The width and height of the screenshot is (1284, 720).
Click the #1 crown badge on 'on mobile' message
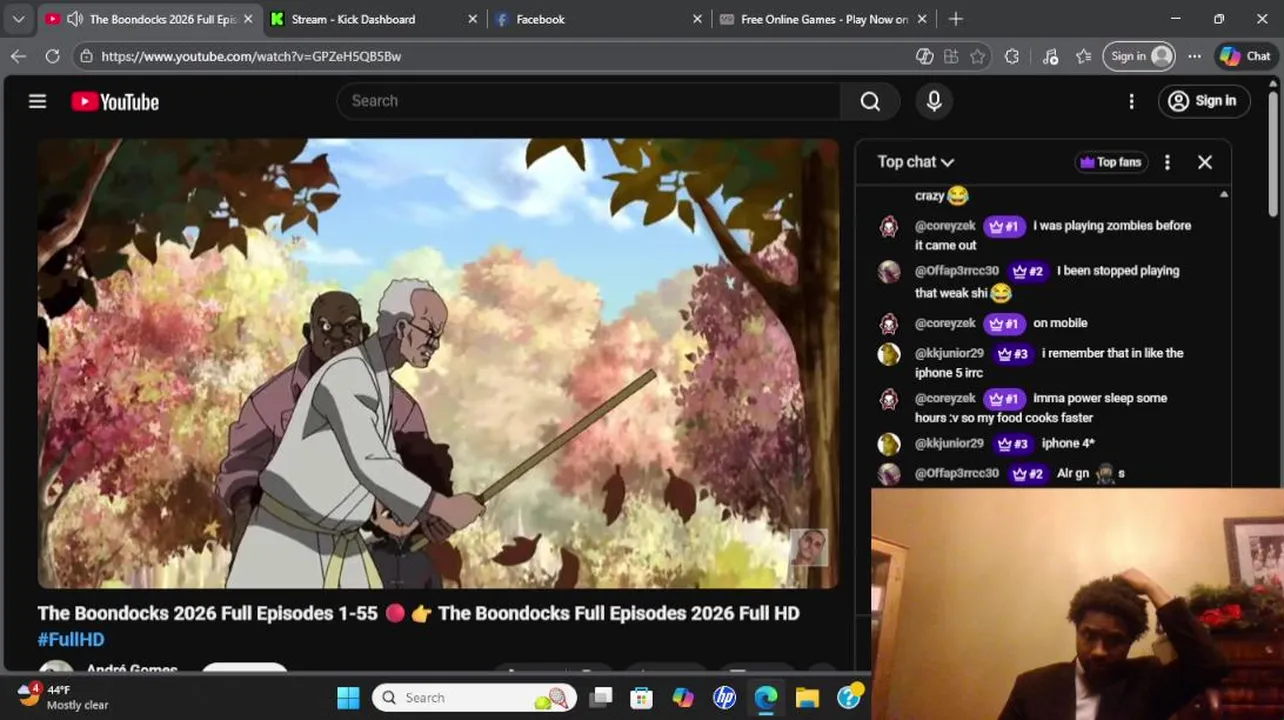coord(1003,323)
